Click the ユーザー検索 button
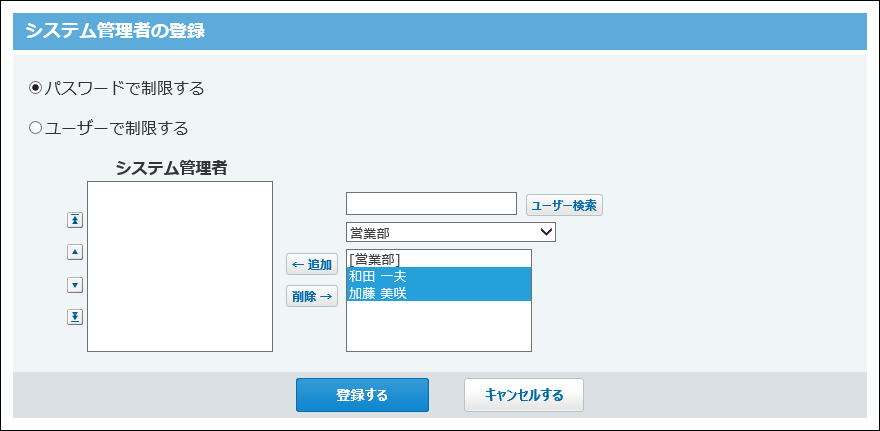 pos(564,205)
